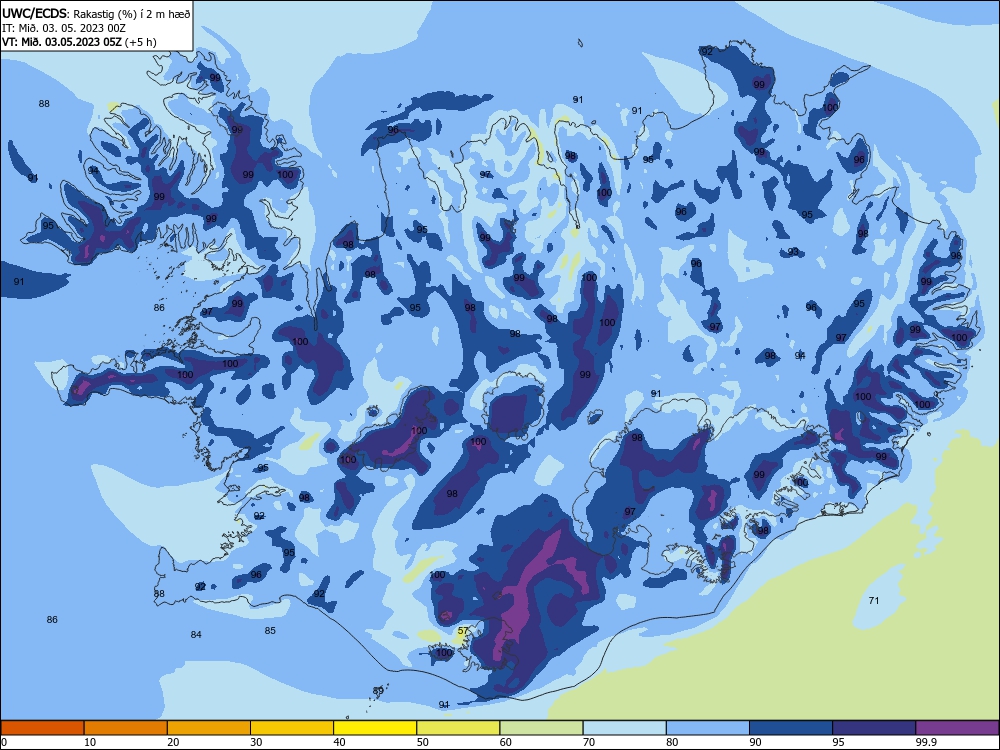Click the '85' value off the southwest coast
1000x750 pixels.
[x=270, y=630]
